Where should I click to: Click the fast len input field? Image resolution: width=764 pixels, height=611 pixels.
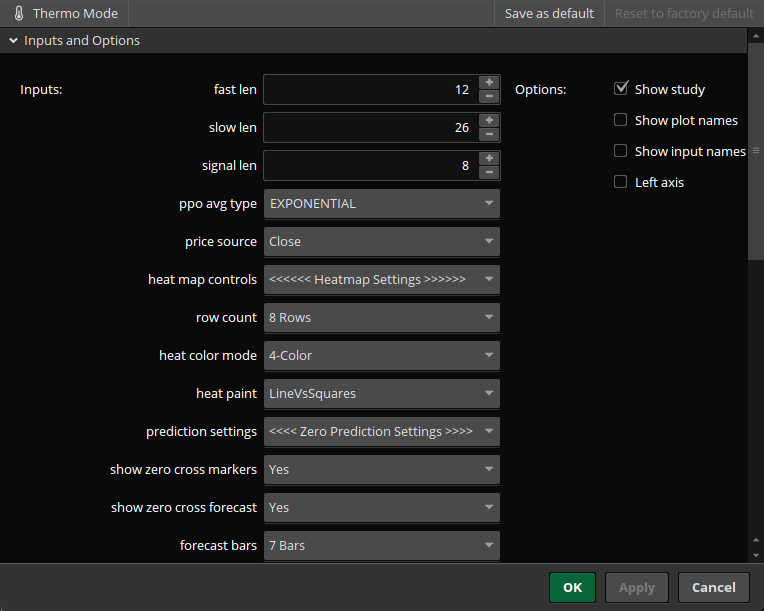click(x=371, y=90)
